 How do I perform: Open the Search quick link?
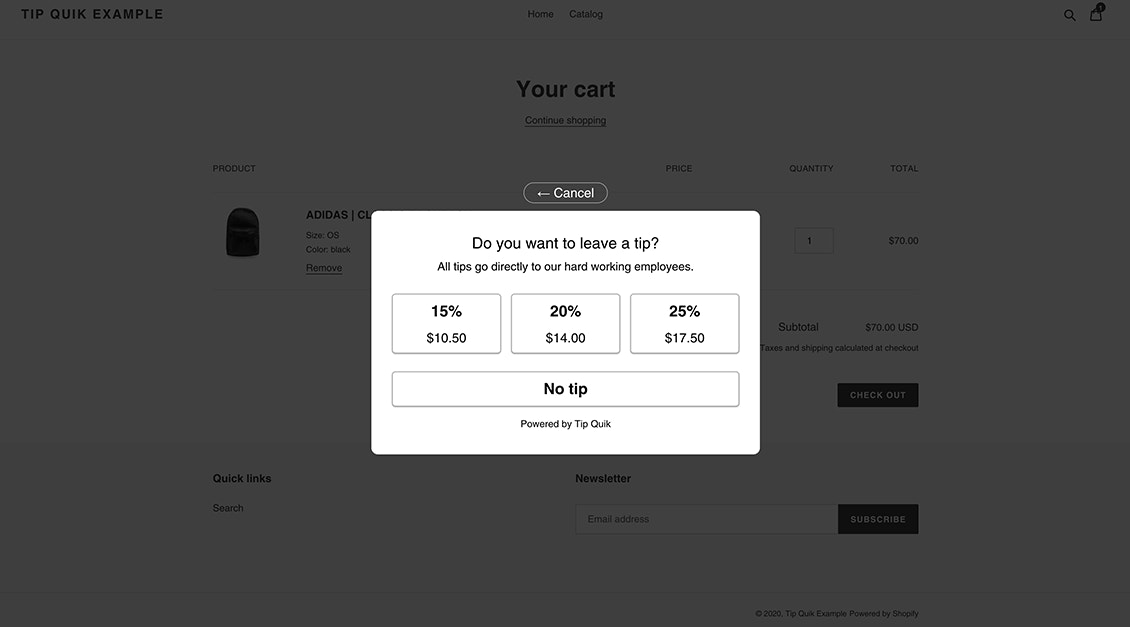[x=228, y=508]
